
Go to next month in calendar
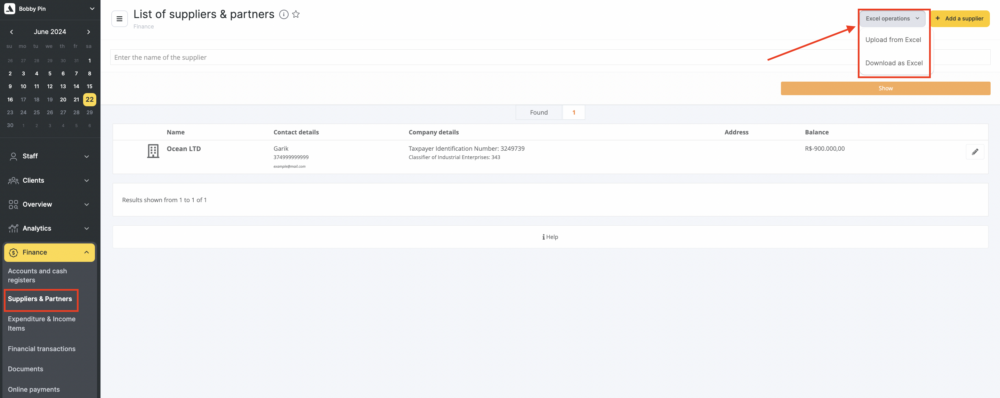[x=89, y=32]
